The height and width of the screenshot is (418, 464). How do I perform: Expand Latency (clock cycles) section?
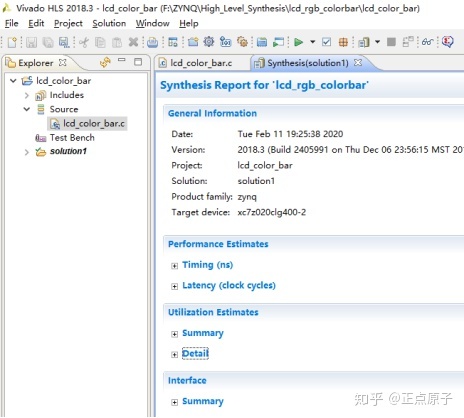pos(174,286)
